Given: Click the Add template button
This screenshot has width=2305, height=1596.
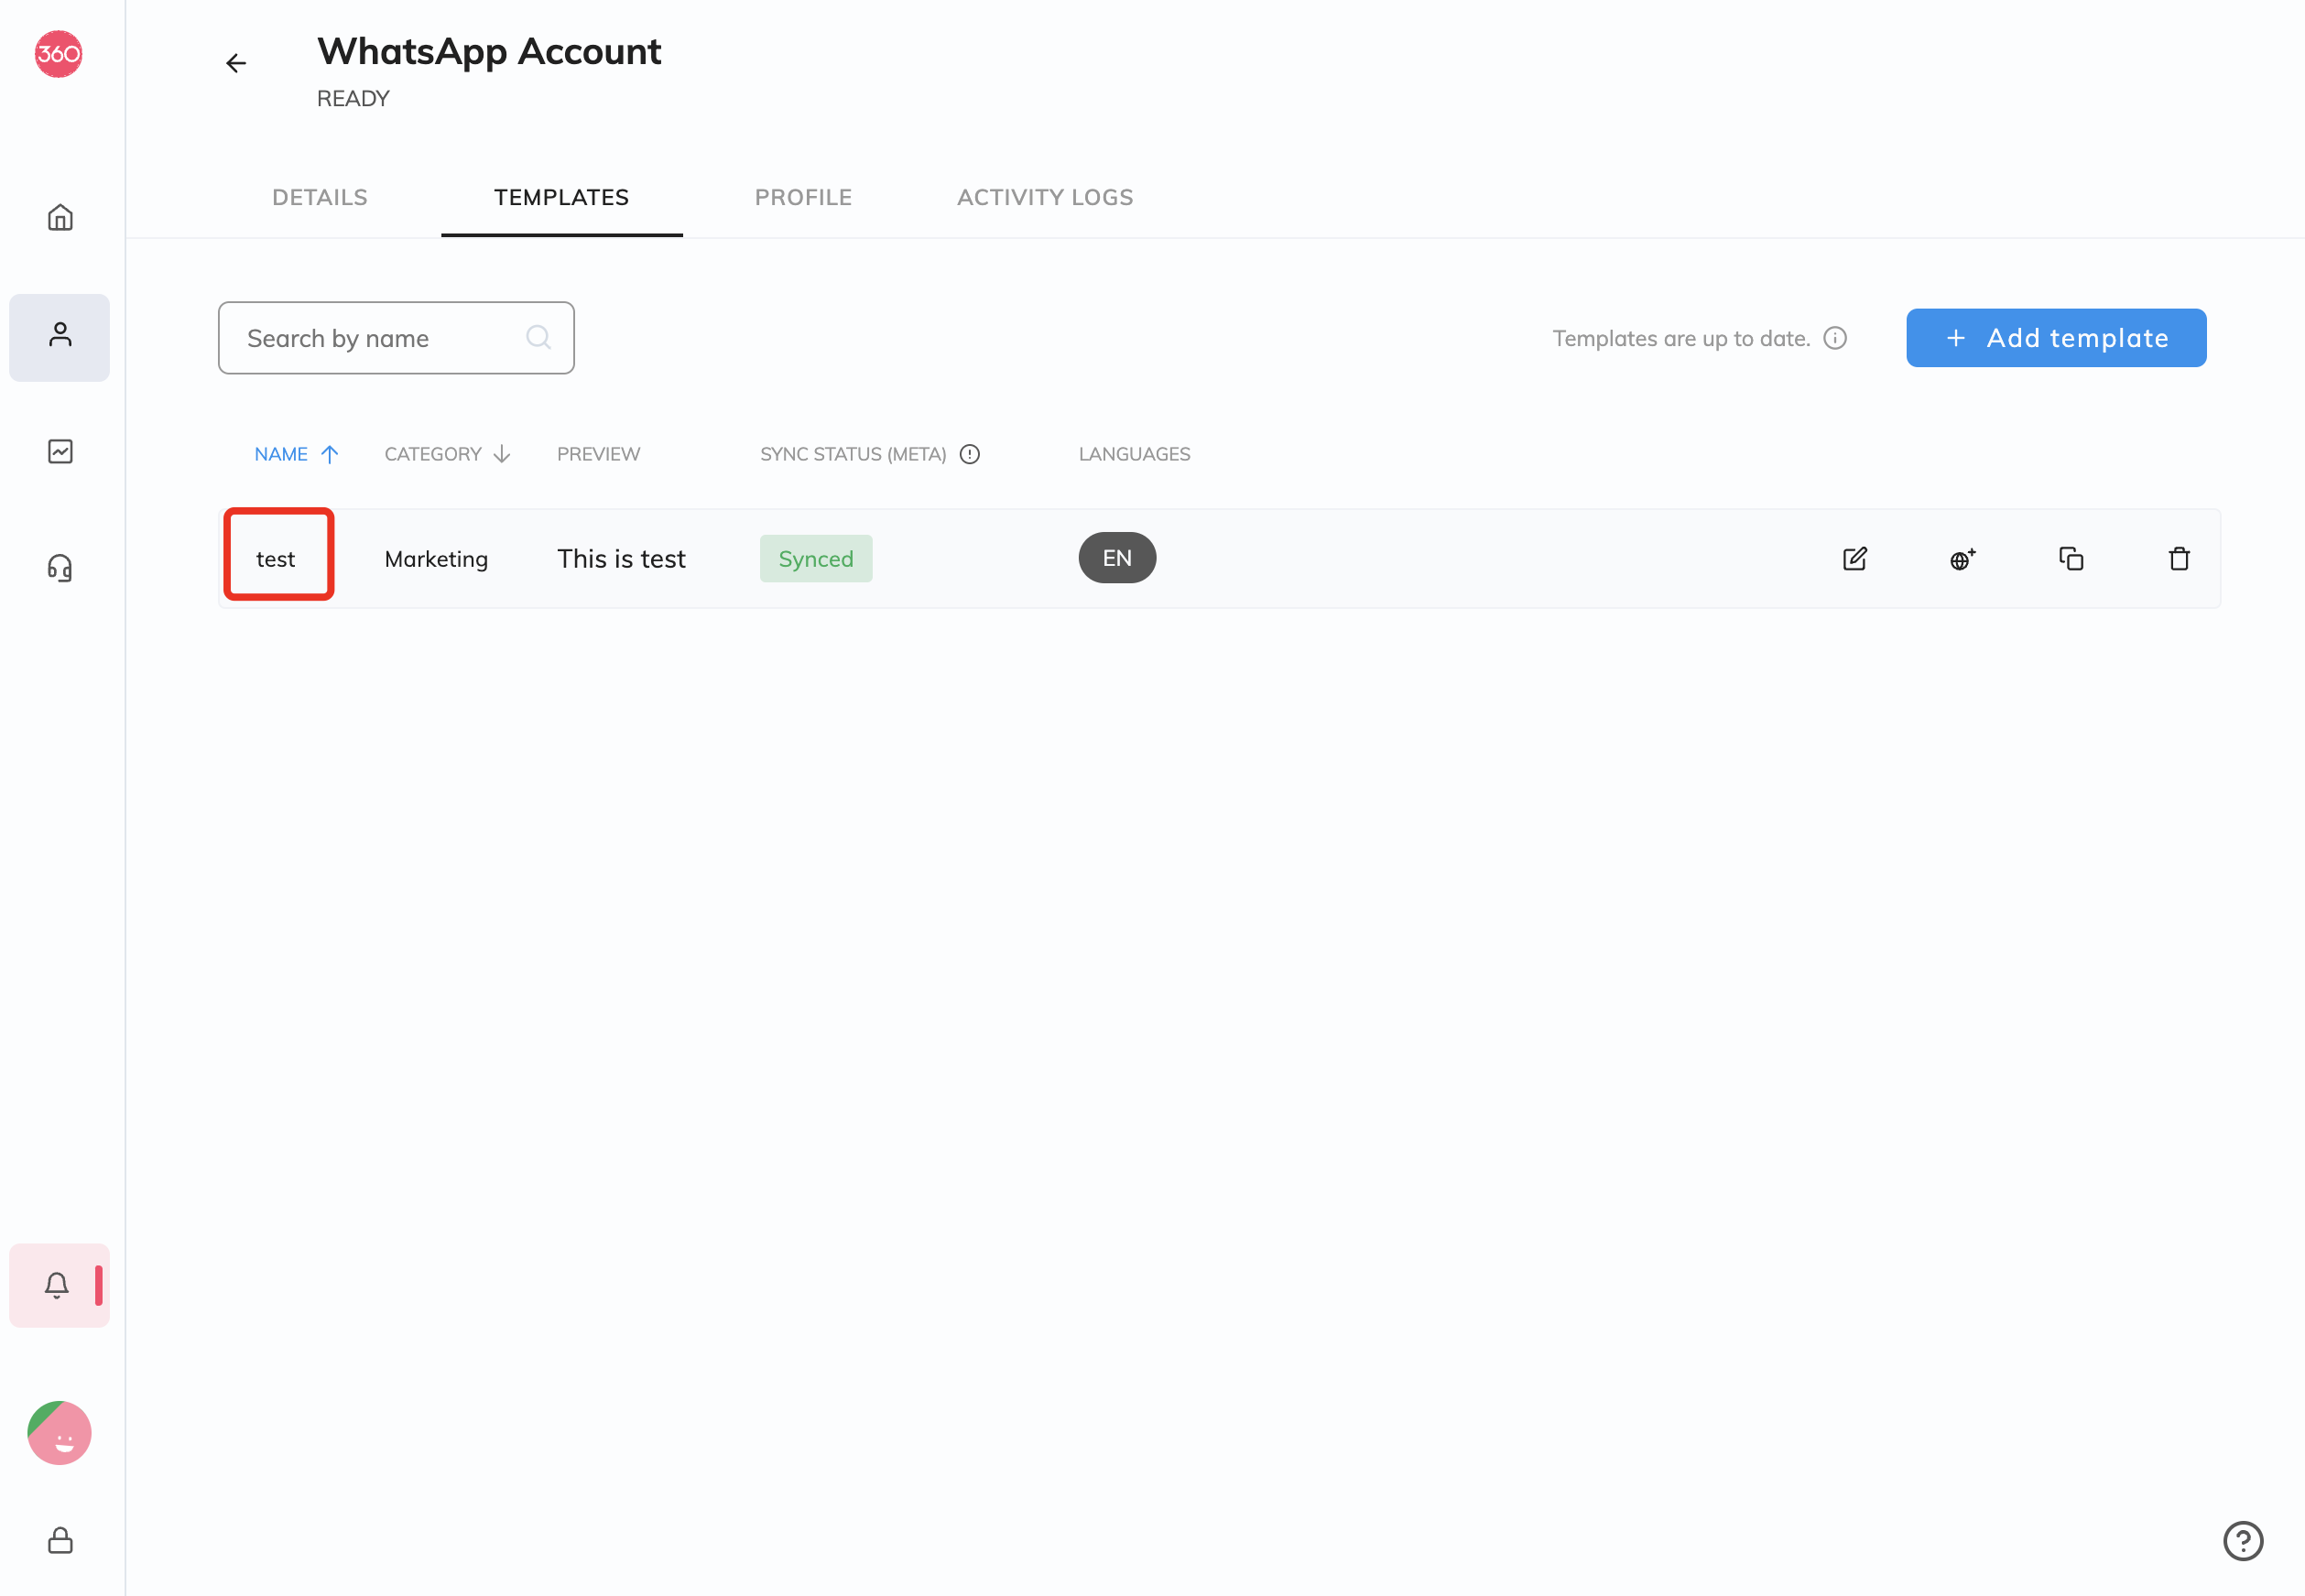Looking at the screenshot, I should 2056,338.
